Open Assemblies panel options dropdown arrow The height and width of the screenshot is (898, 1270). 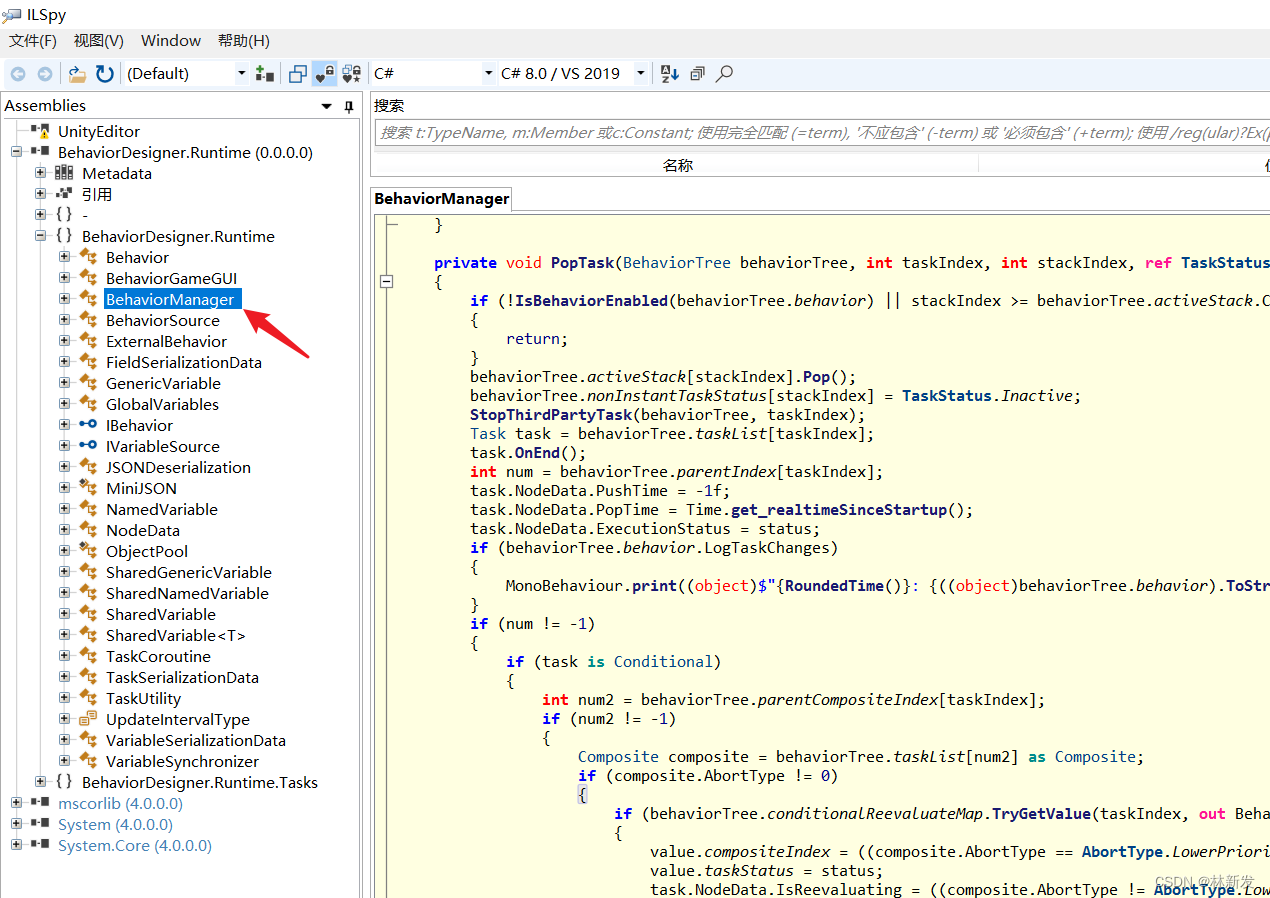coord(326,106)
